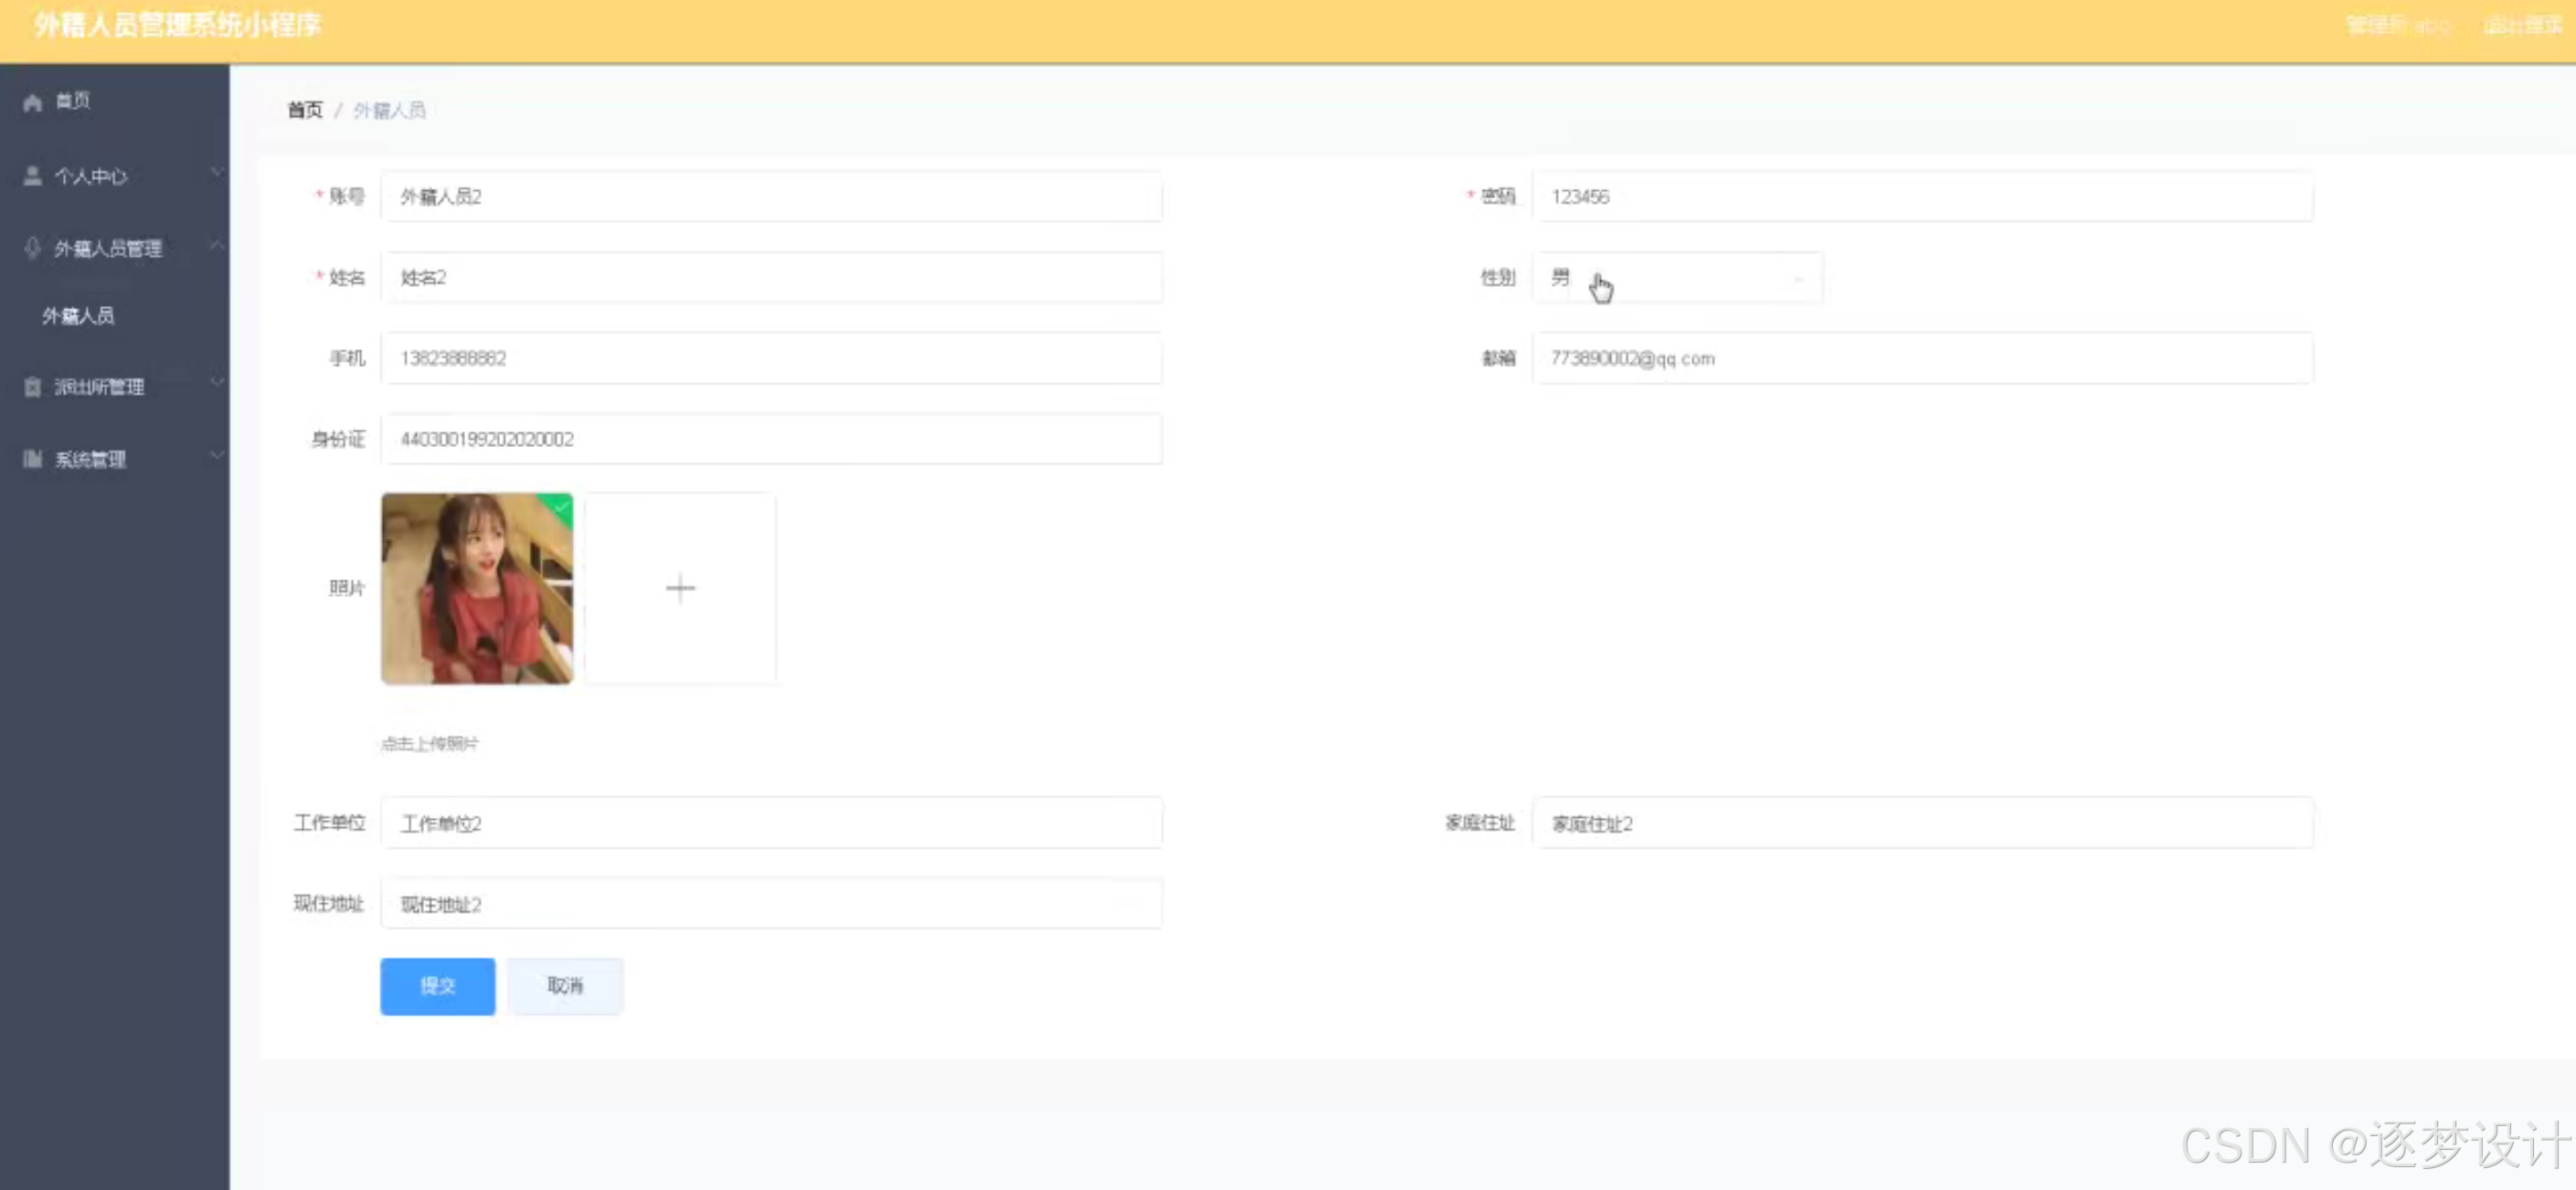
Task: Click the 退出登录 logout link
Action: pyautogui.click(x=2521, y=26)
